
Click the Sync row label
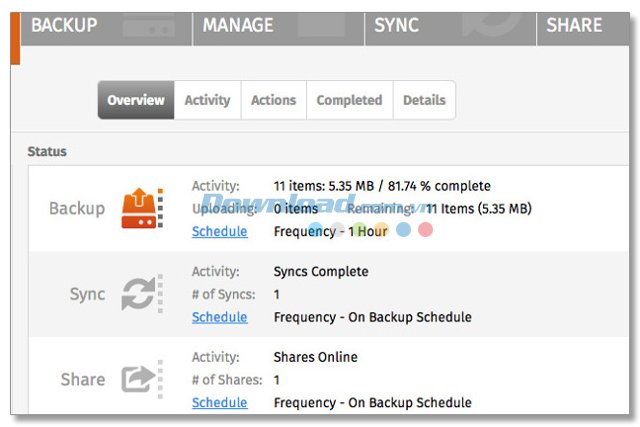[87, 294]
